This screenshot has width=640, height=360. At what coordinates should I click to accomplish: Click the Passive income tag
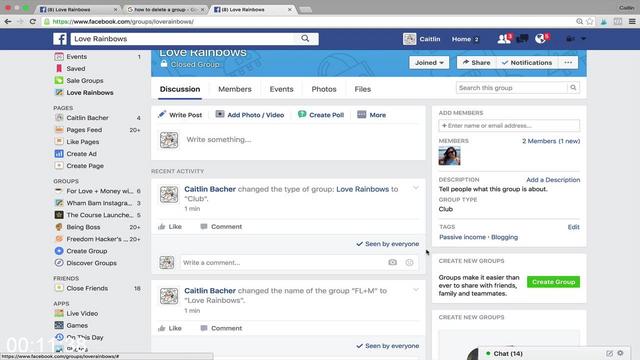(462, 237)
